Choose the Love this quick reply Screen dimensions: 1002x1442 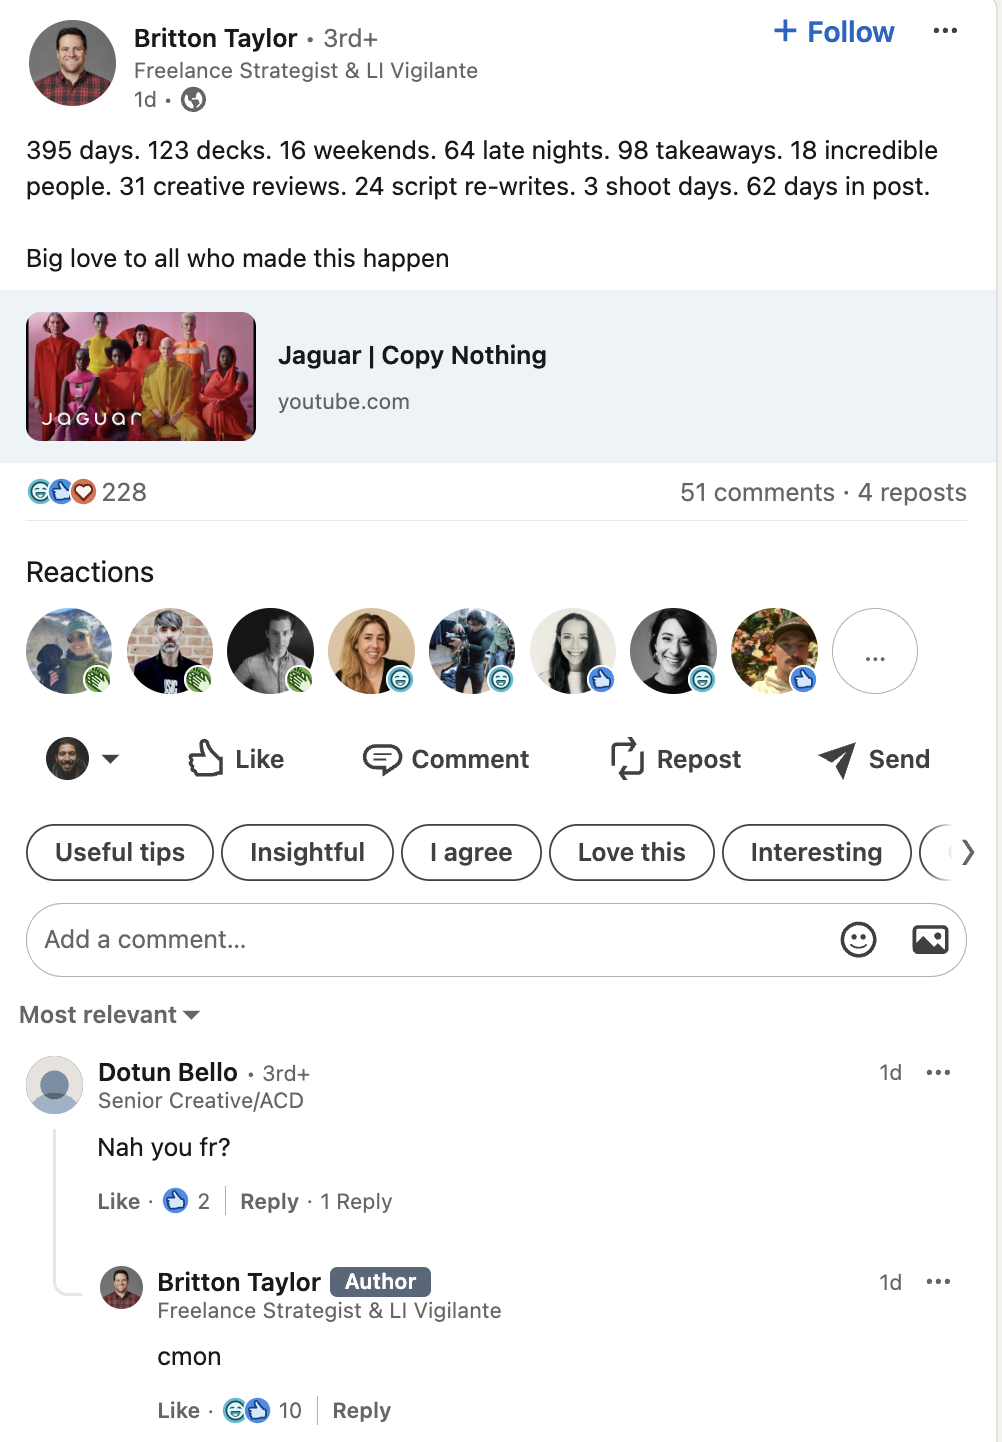pyautogui.click(x=632, y=852)
